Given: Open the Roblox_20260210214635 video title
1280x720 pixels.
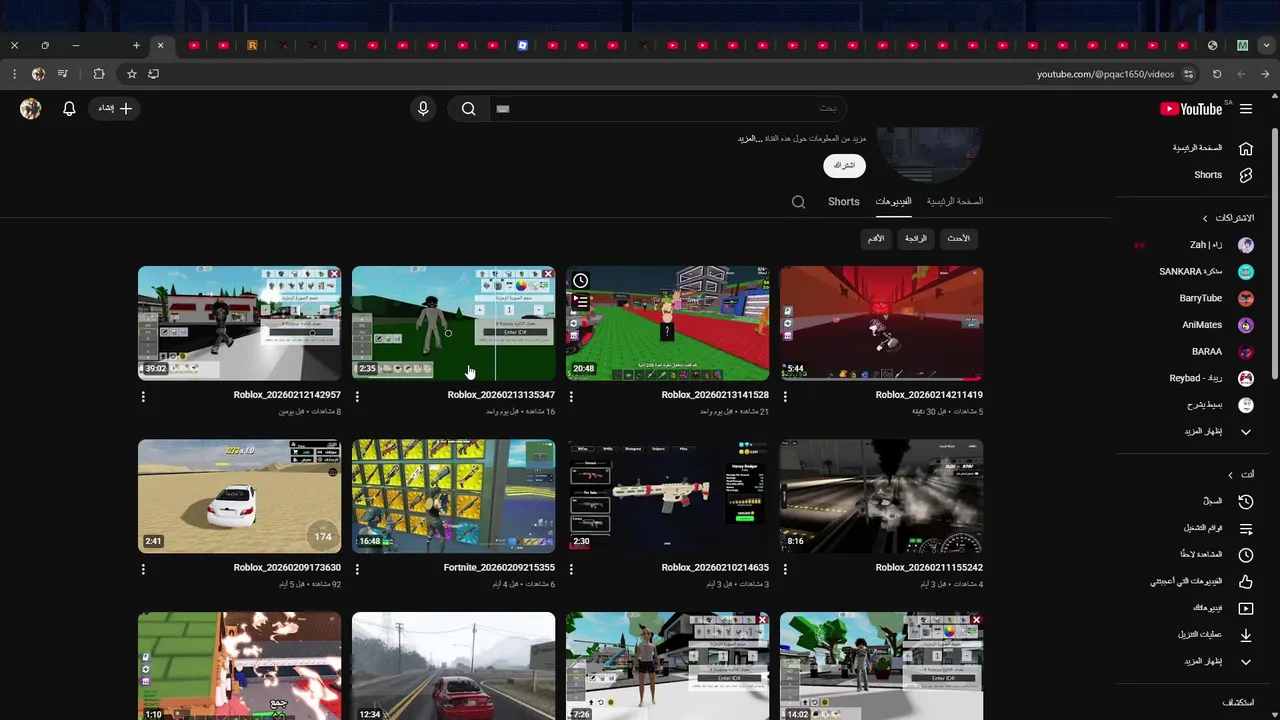Looking at the screenshot, I should click(715, 568).
